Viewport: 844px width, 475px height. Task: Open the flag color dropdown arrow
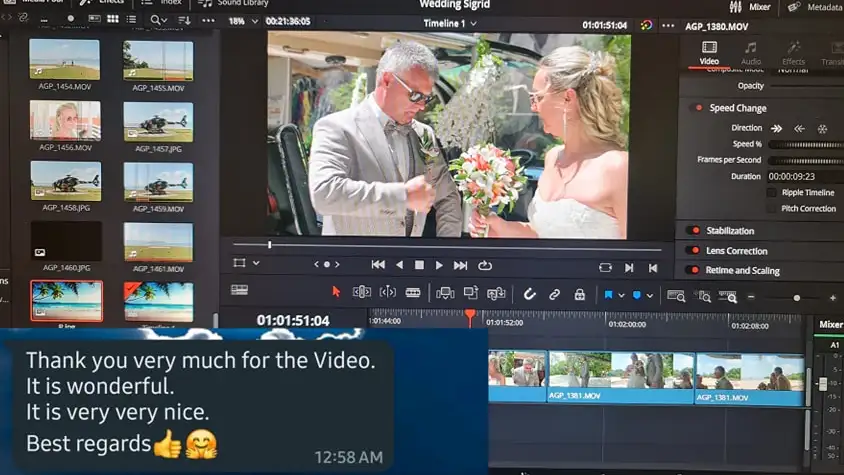pyautogui.click(x=621, y=296)
